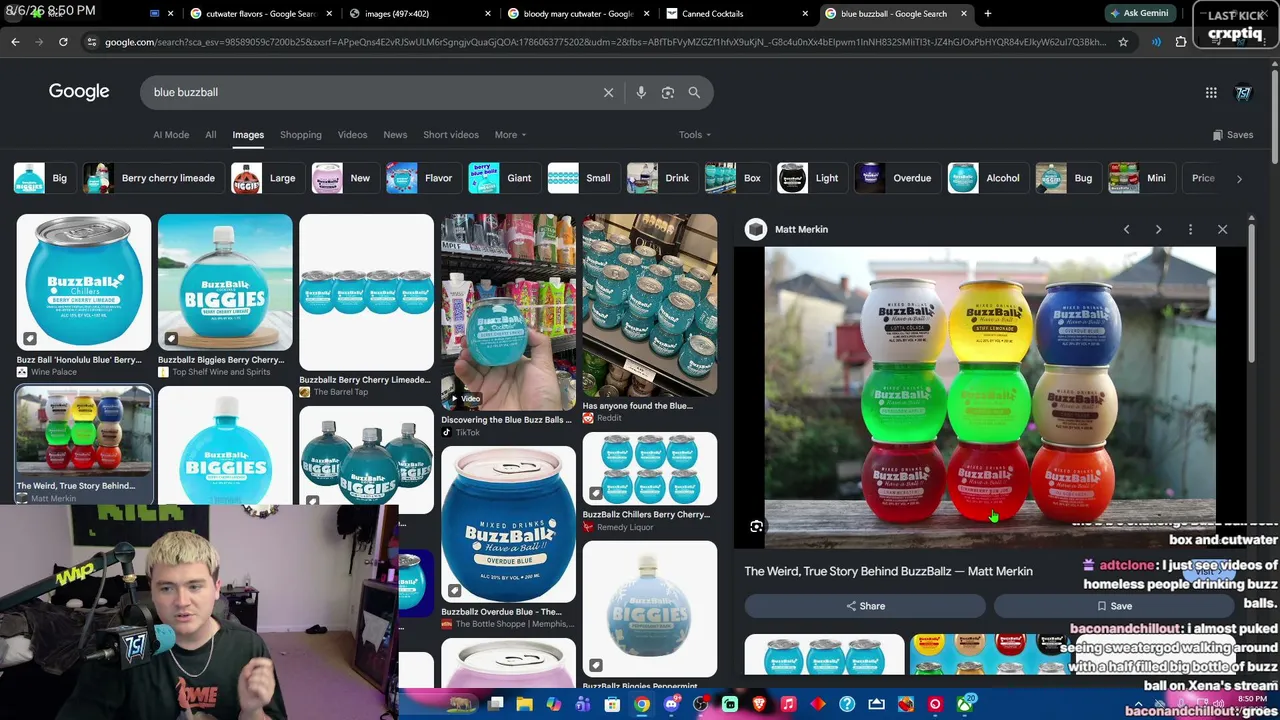Open File Explorer from the taskbar
Viewport: 1280px width, 720px height.
pos(524,705)
